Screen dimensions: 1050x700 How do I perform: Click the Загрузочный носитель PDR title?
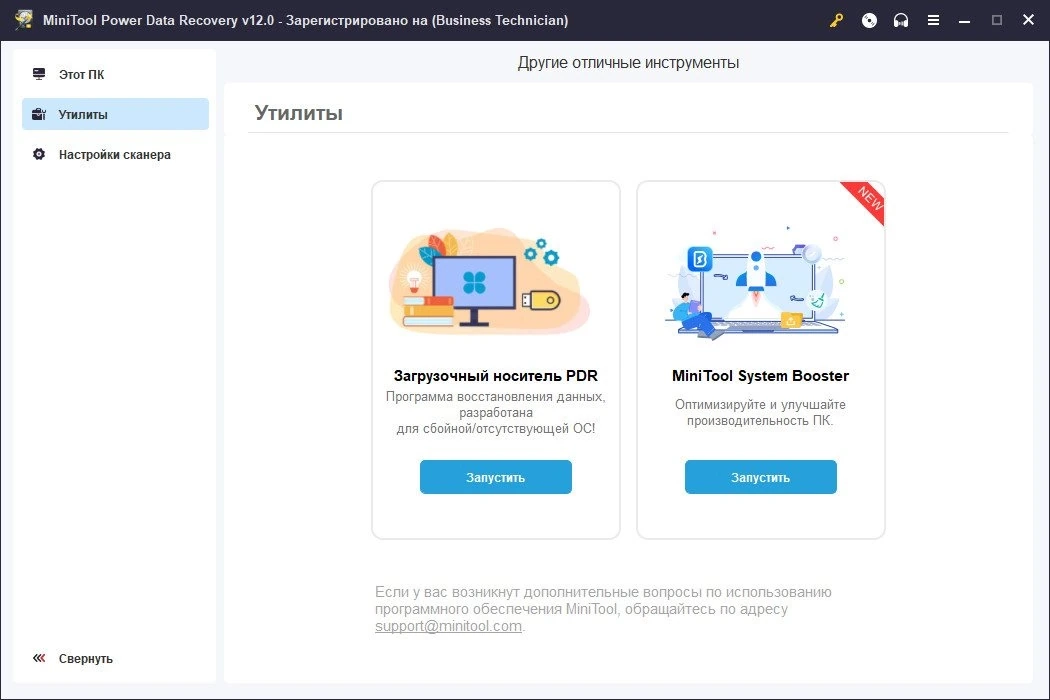(x=496, y=376)
